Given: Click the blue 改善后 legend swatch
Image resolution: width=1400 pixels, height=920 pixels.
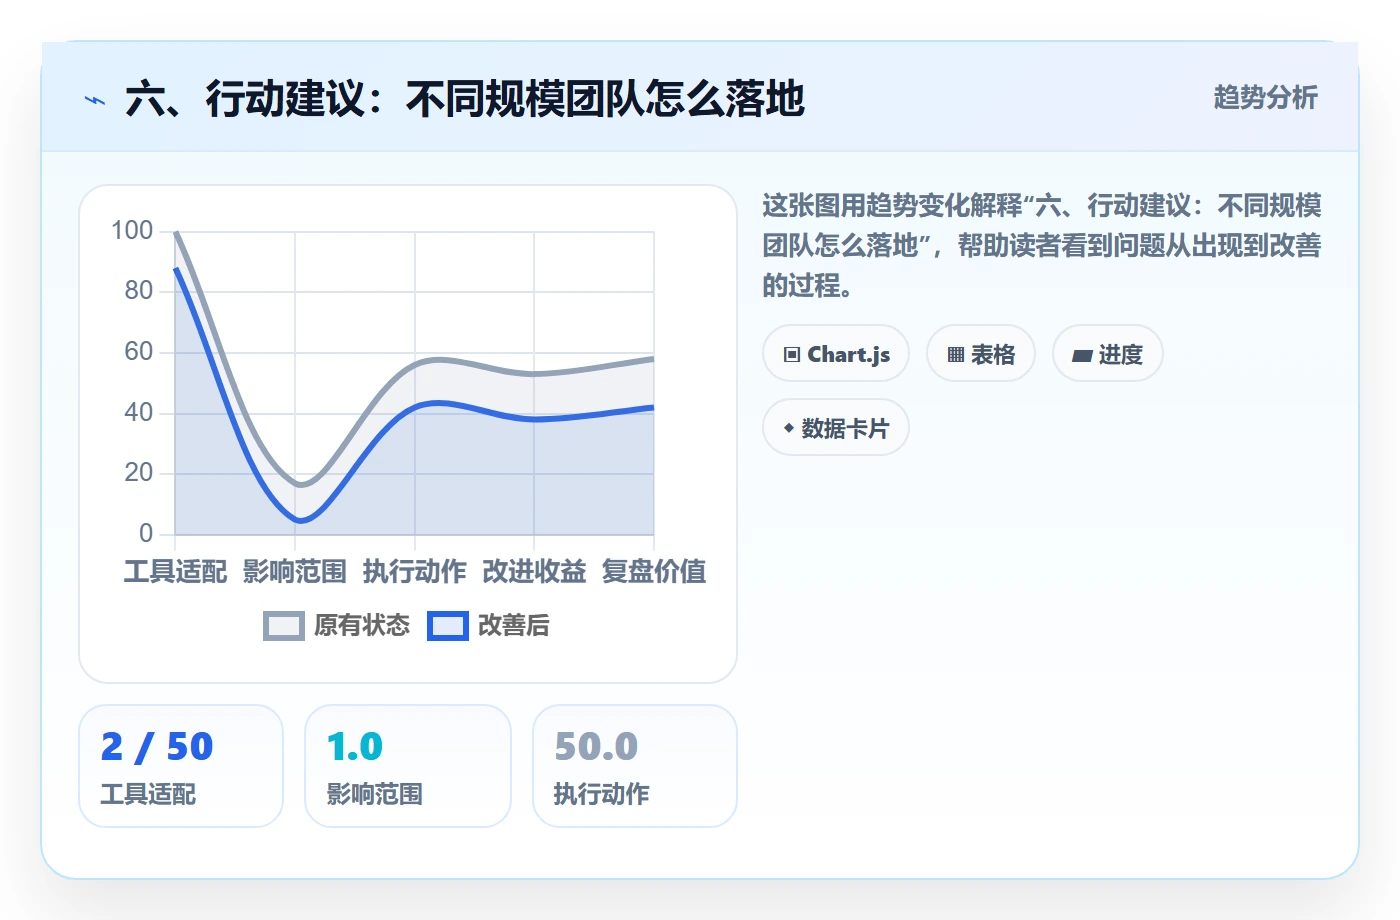Looking at the screenshot, I should click(x=448, y=626).
